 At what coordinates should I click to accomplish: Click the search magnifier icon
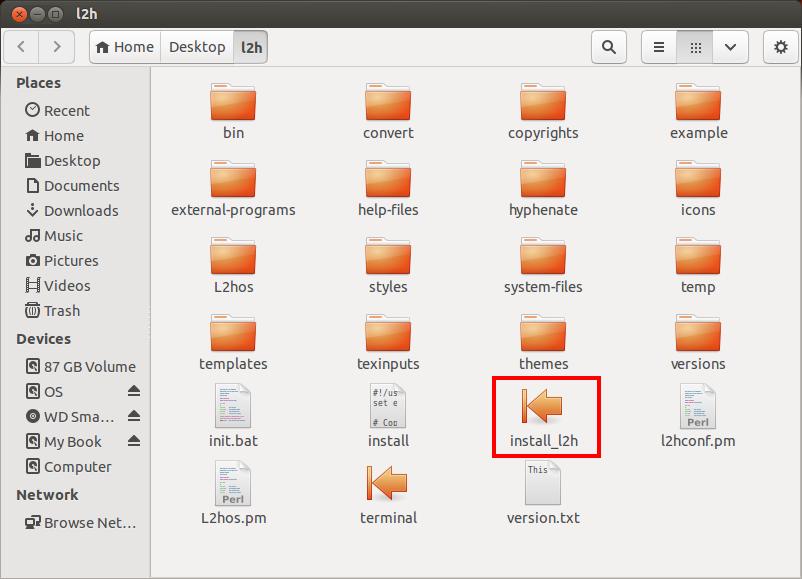pyautogui.click(x=608, y=47)
